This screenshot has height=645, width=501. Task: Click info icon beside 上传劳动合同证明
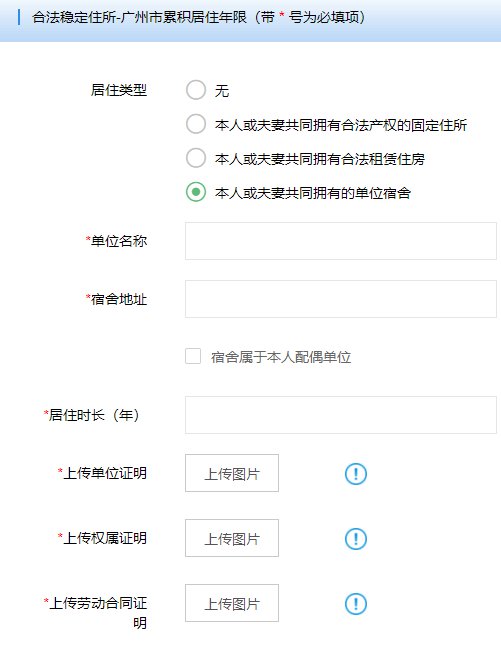[355, 603]
